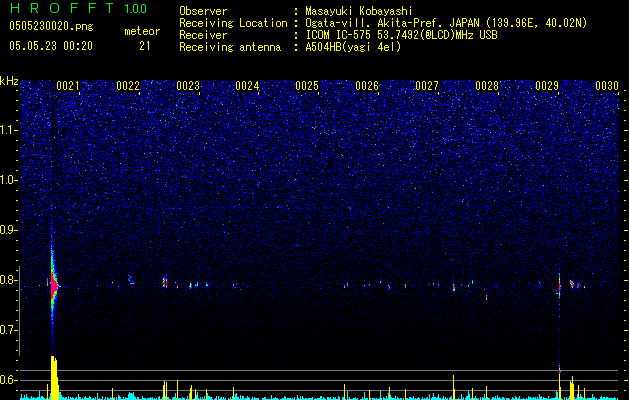Click the 1.1 kHz axis label
This screenshot has height=400, width=629.
click(x=9, y=130)
